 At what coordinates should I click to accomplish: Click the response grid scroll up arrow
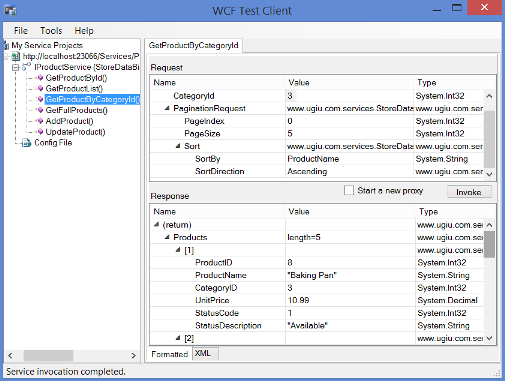pyautogui.click(x=489, y=225)
